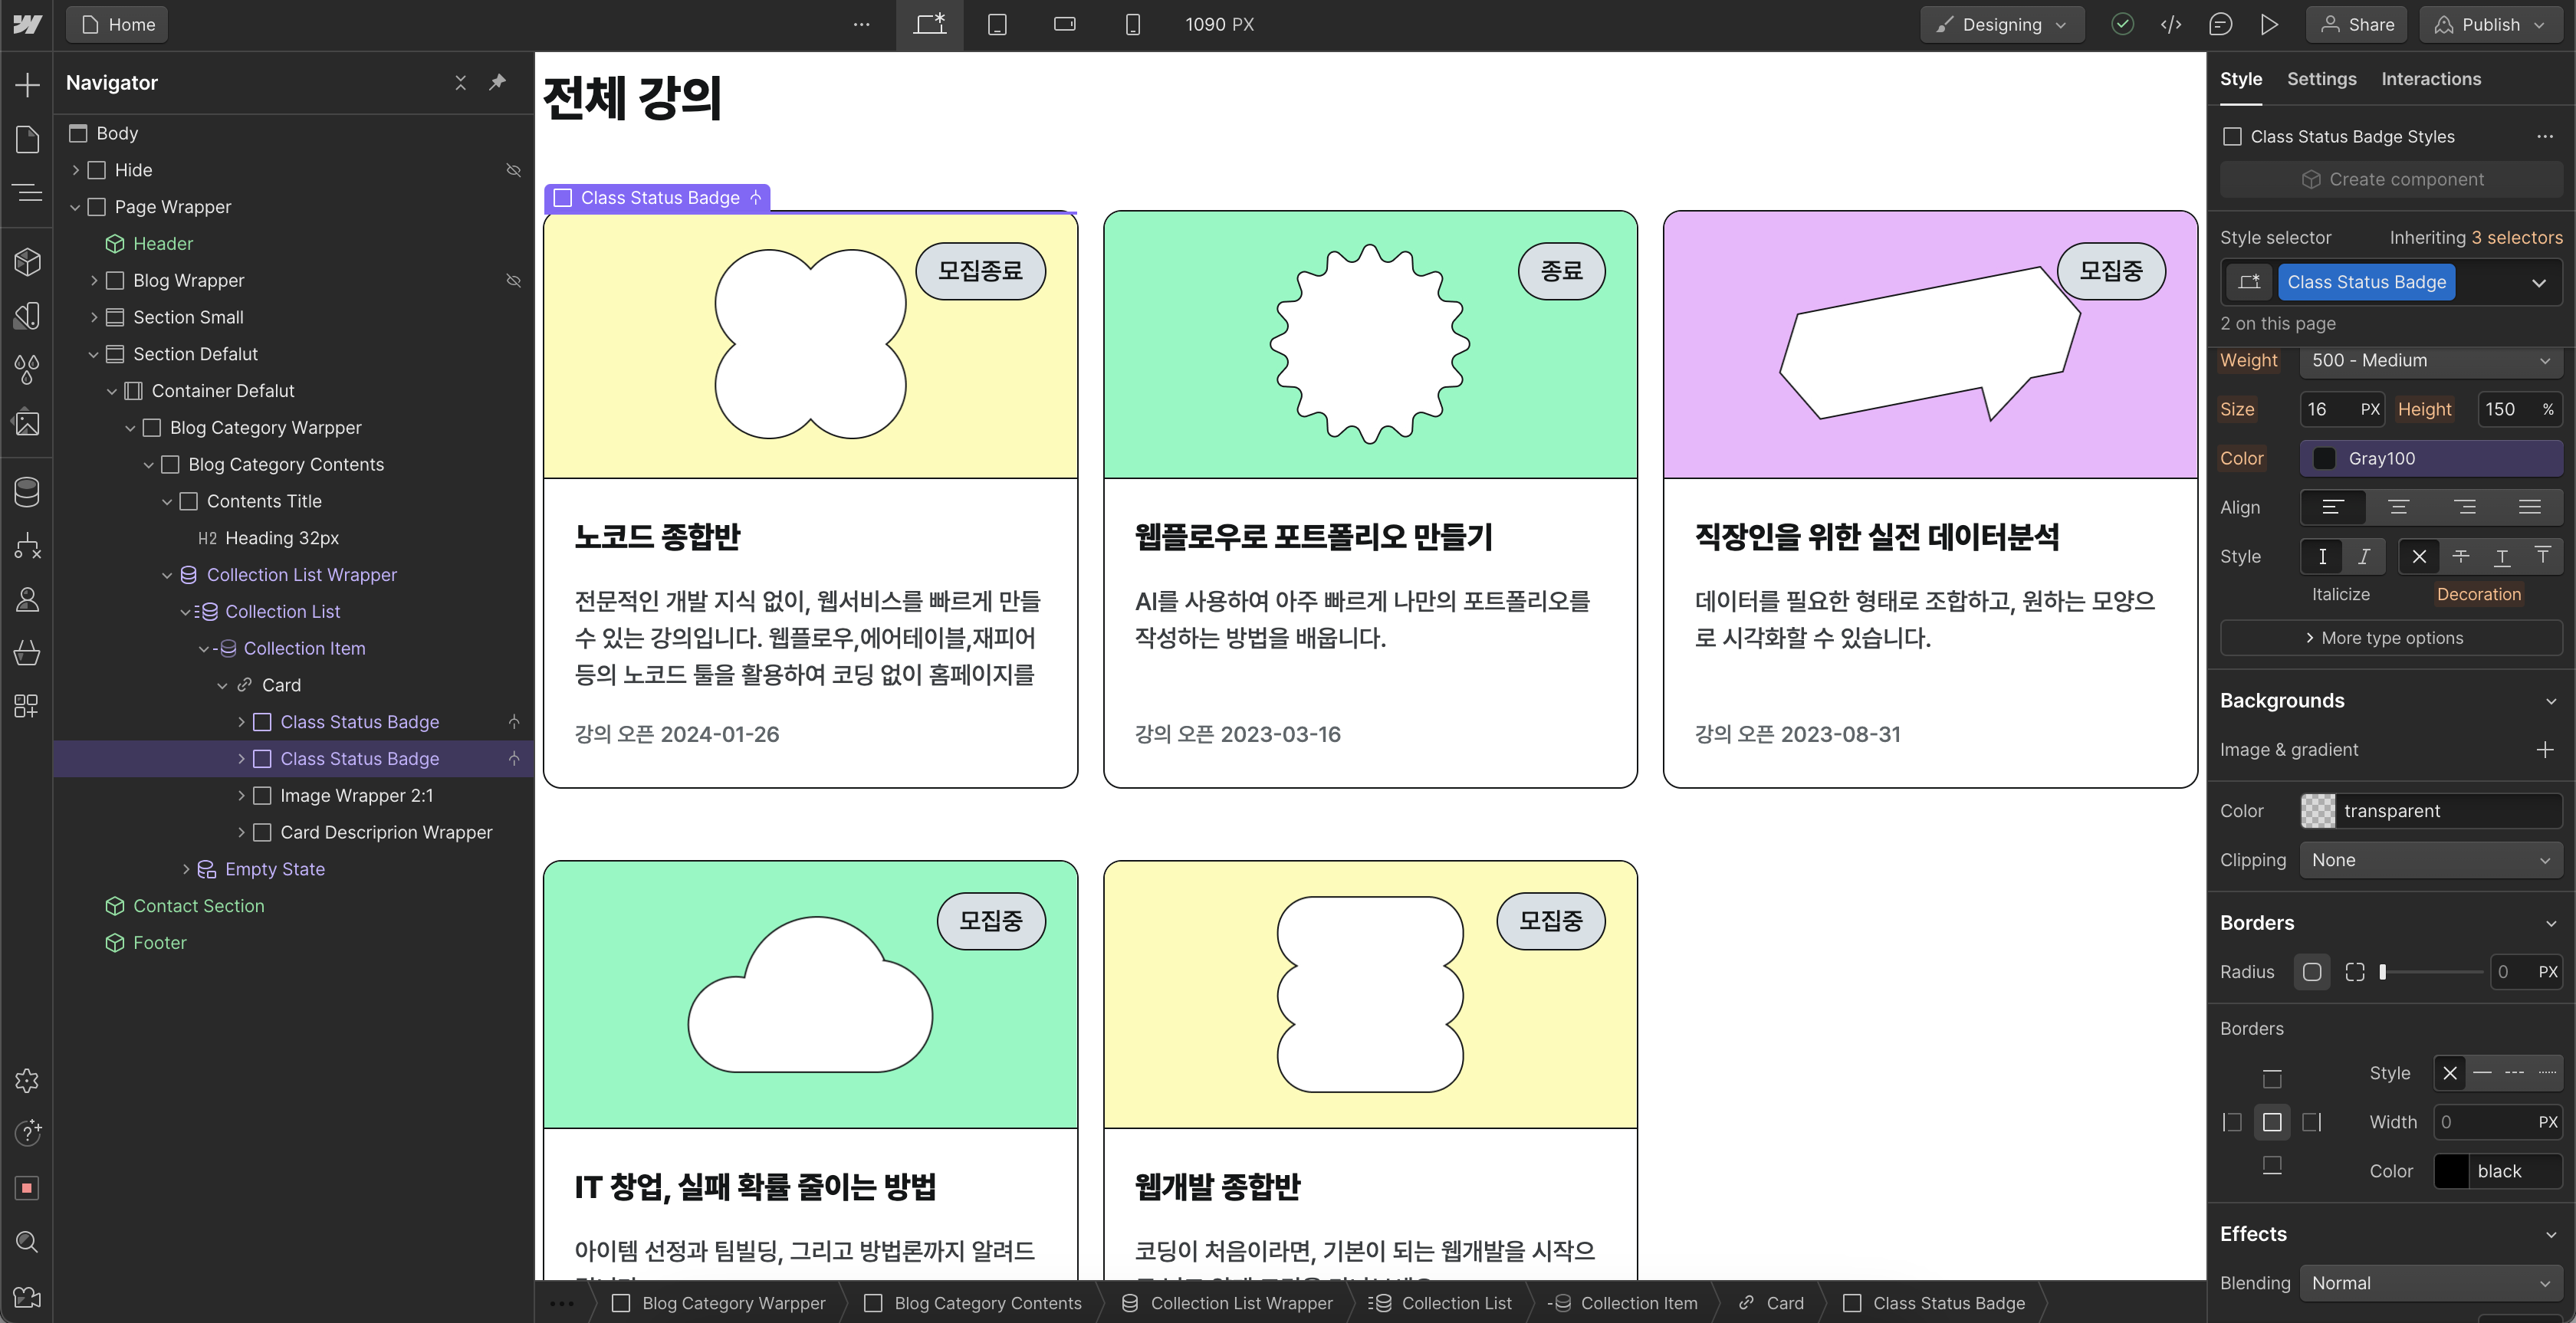The height and width of the screenshot is (1323, 2576).
Task: Switch to the Interactions tab
Action: click(2431, 79)
